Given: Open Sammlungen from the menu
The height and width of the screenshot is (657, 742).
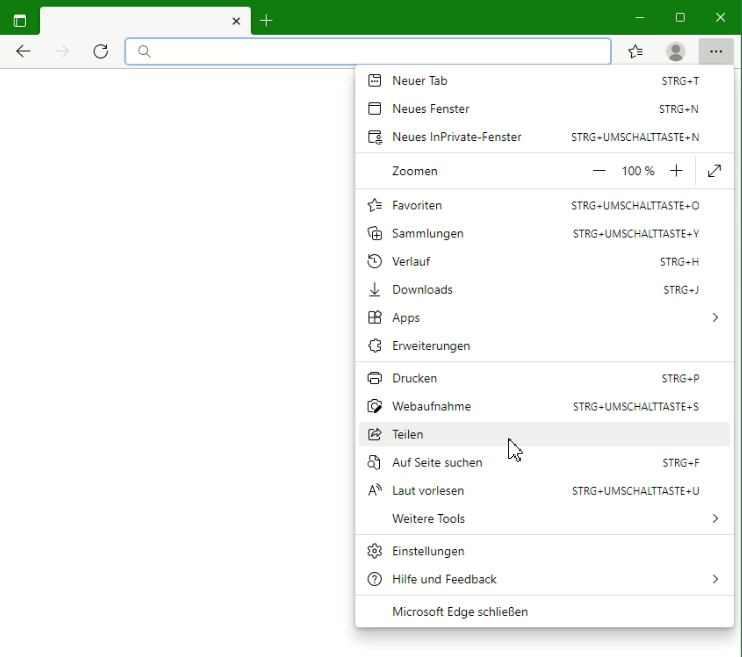Looking at the screenshot, I should pyautogui.click(x=544, y=234).
